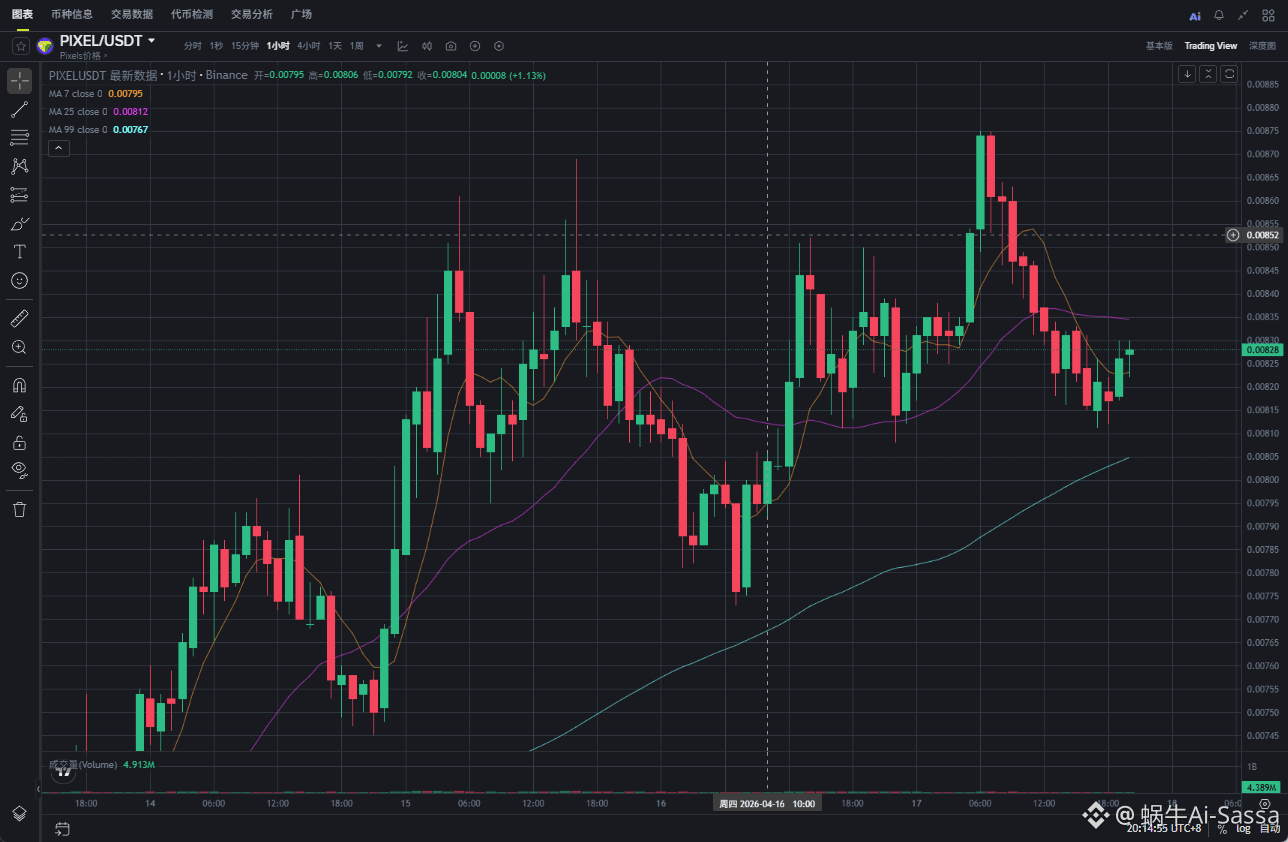Screen dimensions: 1288x842
Task: Click the collapse pane button
Action: click(1208, 74)
